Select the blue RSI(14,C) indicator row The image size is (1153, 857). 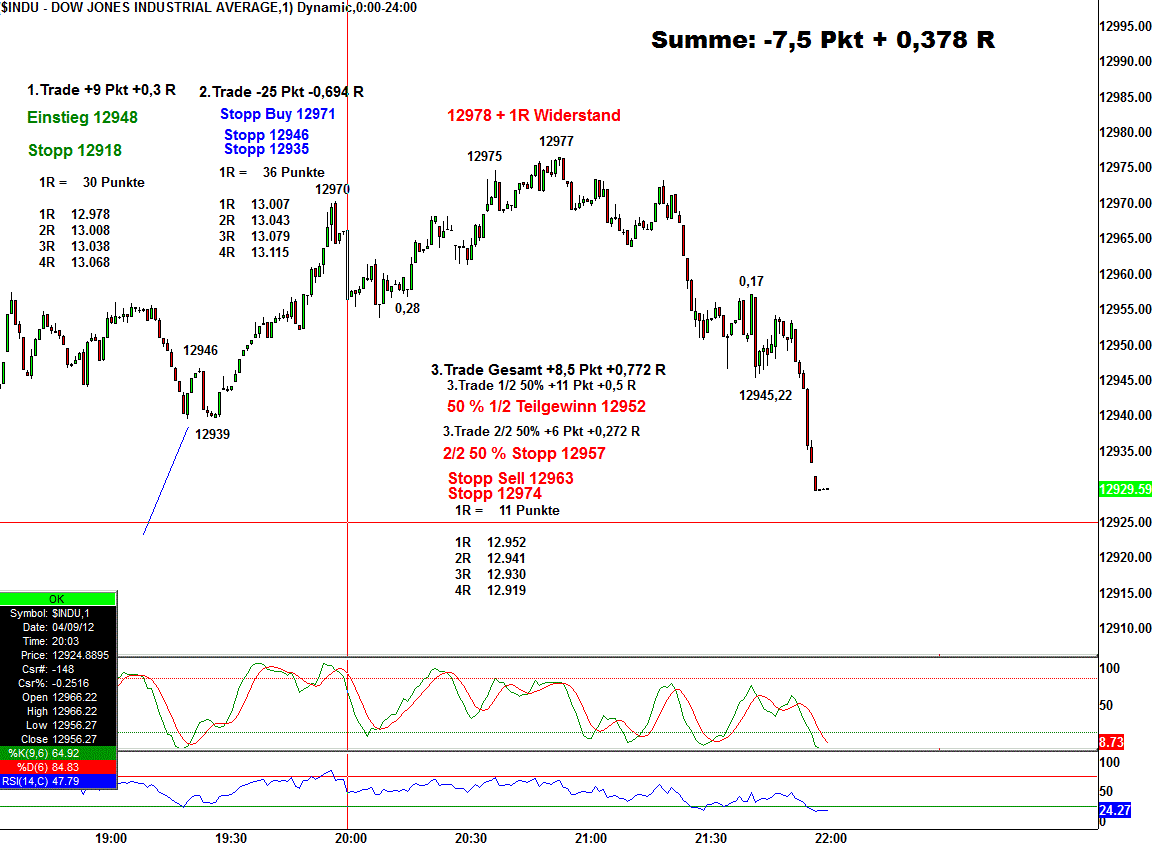click(x=58, y=781)
